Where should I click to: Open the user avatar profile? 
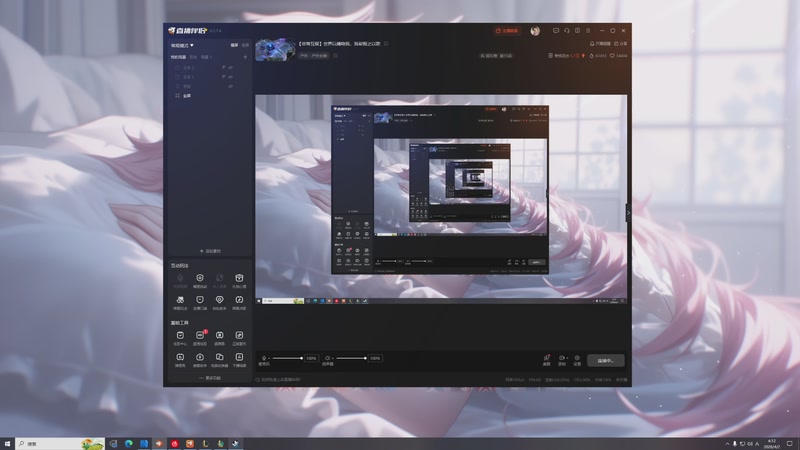[535, 31]
